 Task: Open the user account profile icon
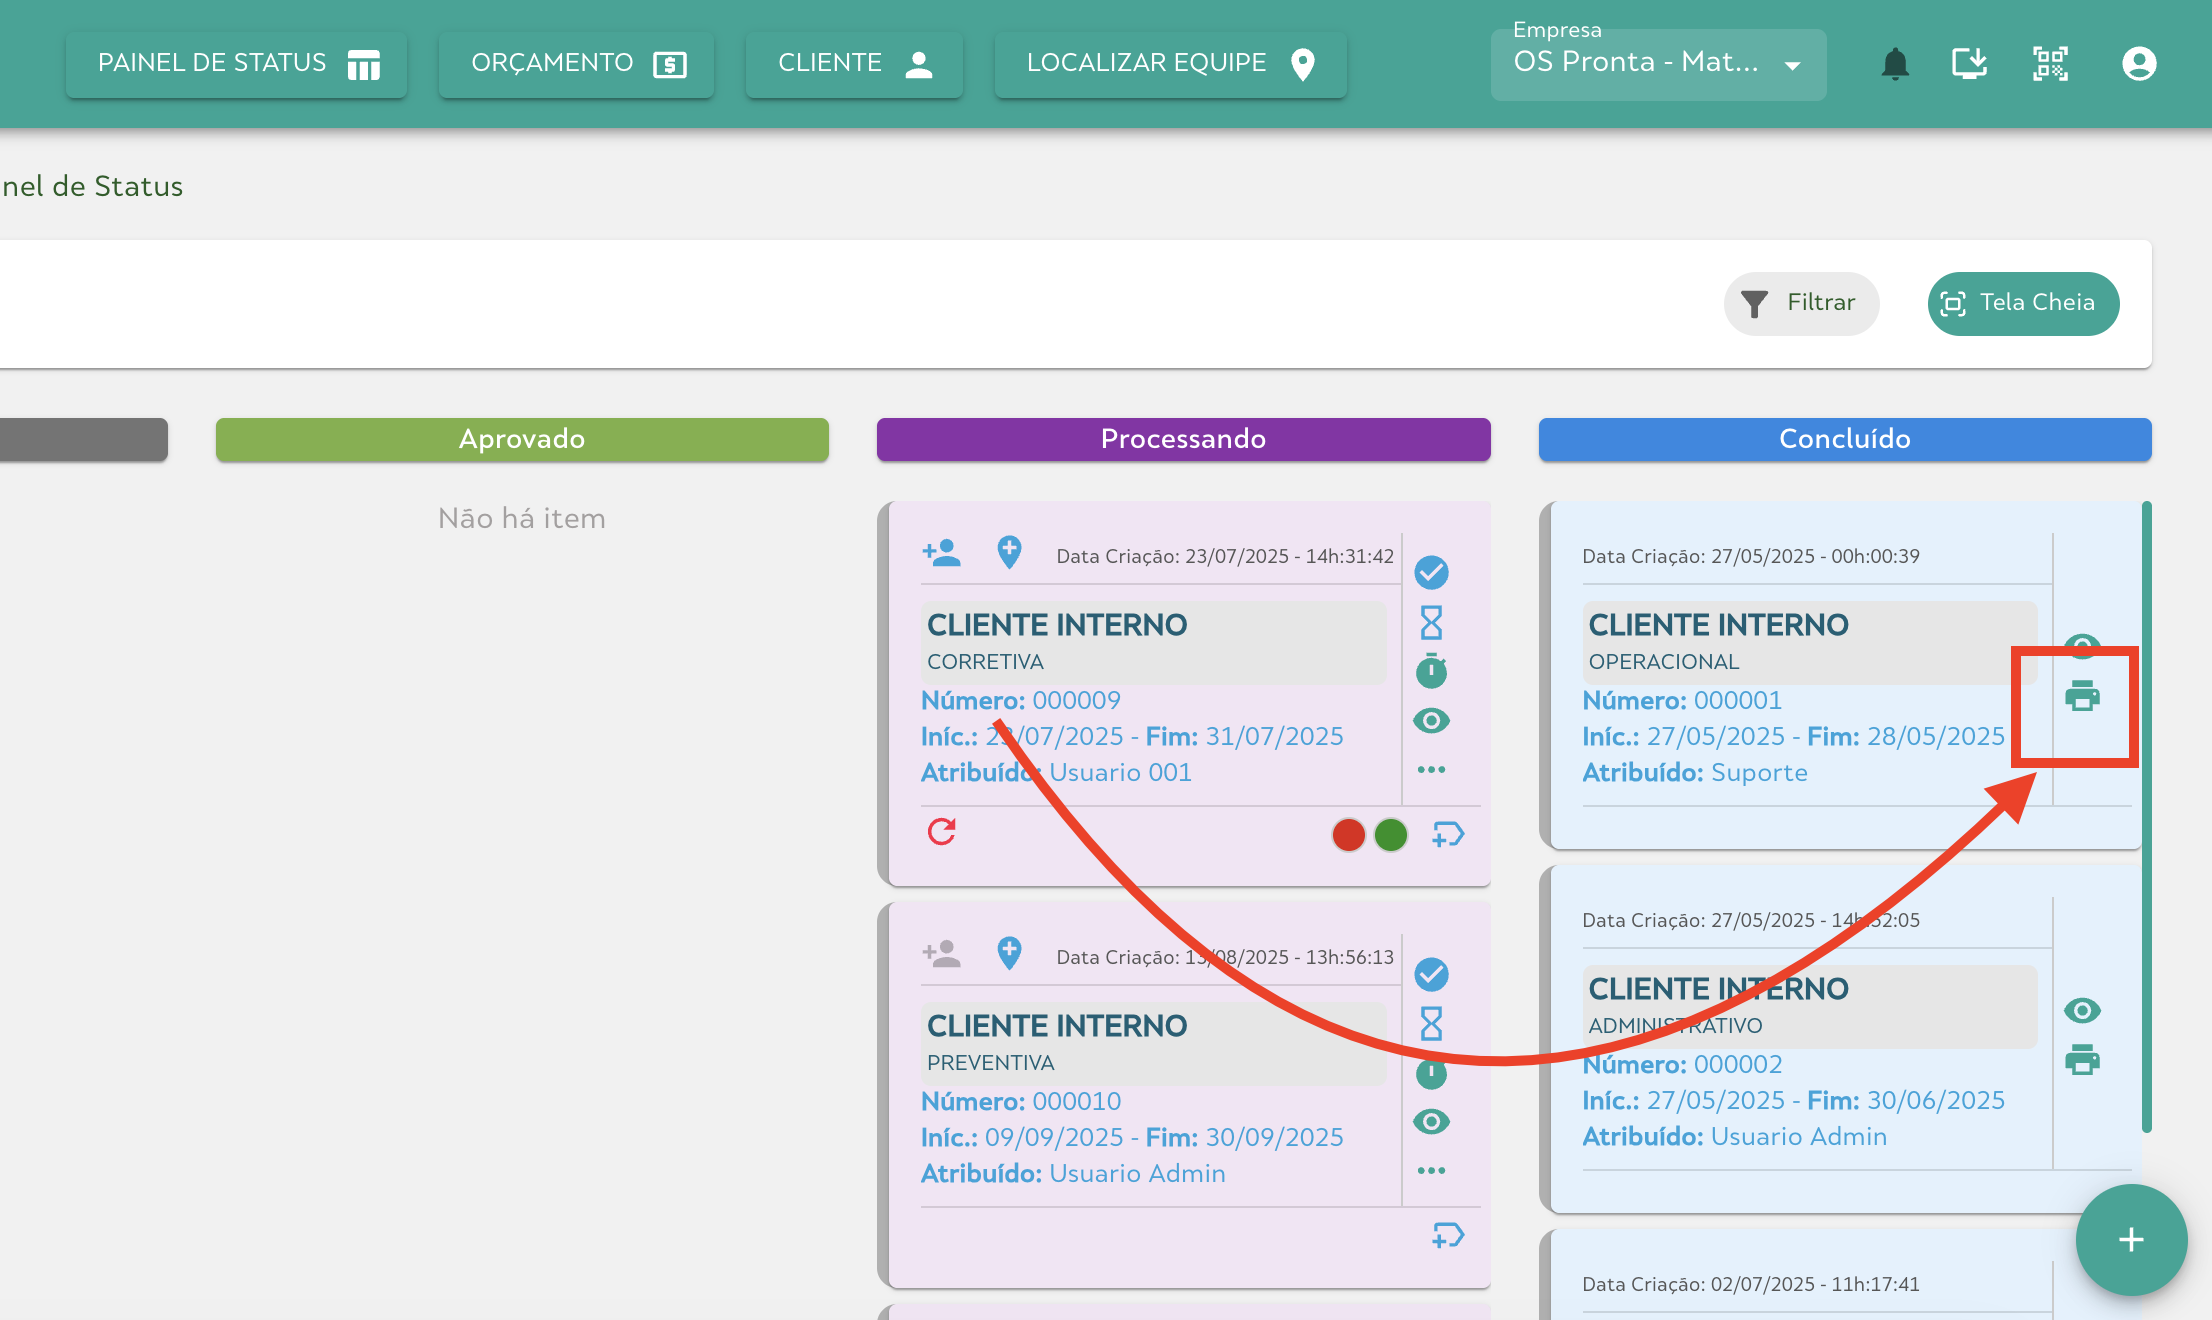(x=2138, y=64)
